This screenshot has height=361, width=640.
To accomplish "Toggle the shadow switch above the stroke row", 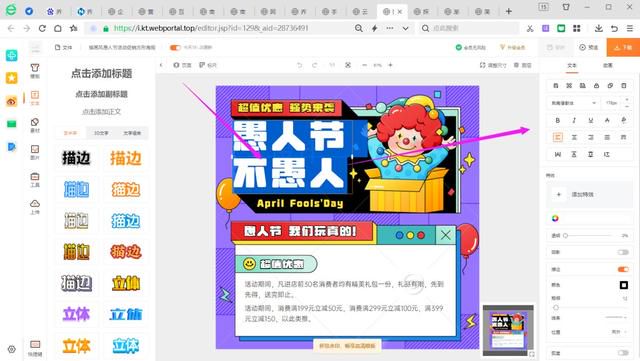I will [623, 252].
